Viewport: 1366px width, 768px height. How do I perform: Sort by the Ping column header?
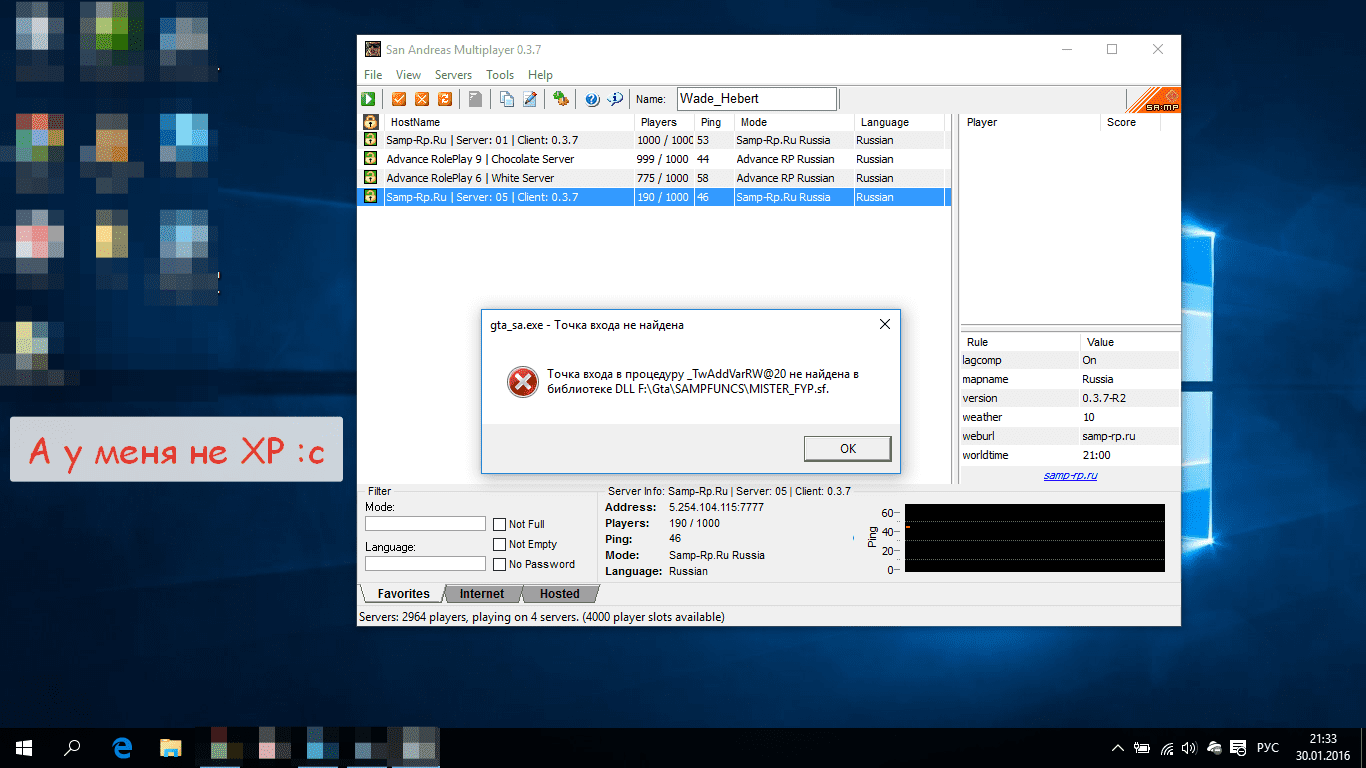[714, 122]
